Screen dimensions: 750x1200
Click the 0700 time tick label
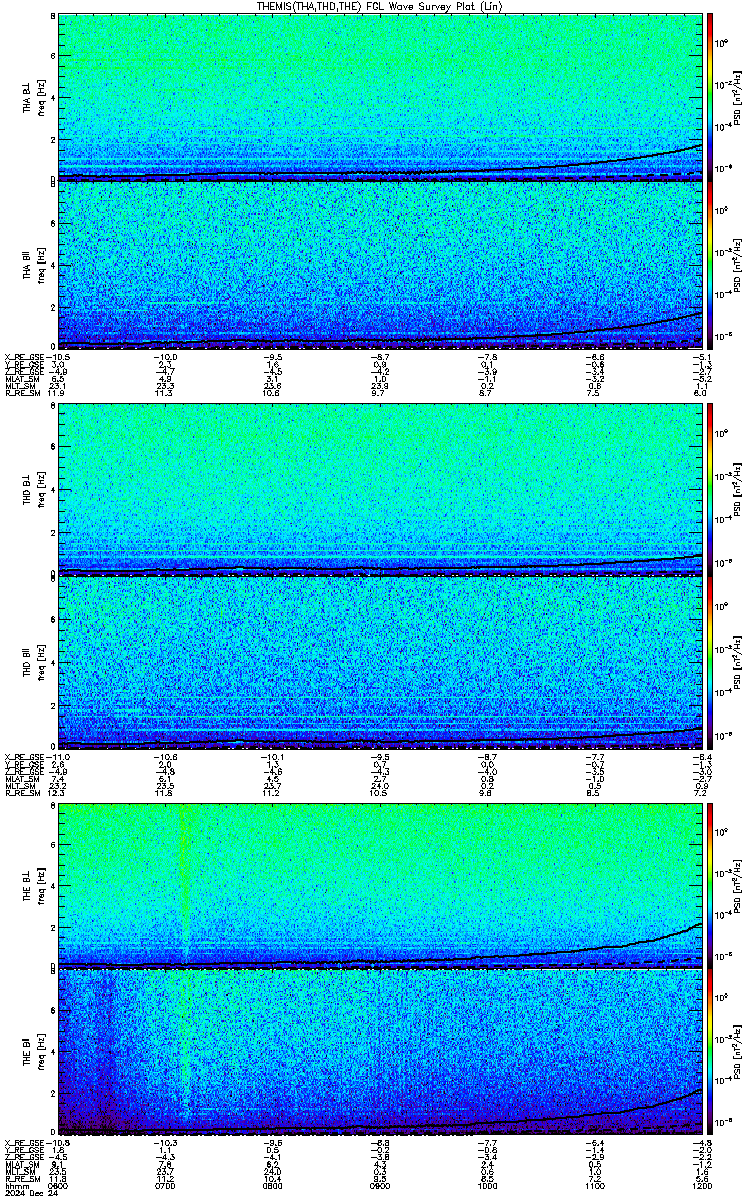165,1186
